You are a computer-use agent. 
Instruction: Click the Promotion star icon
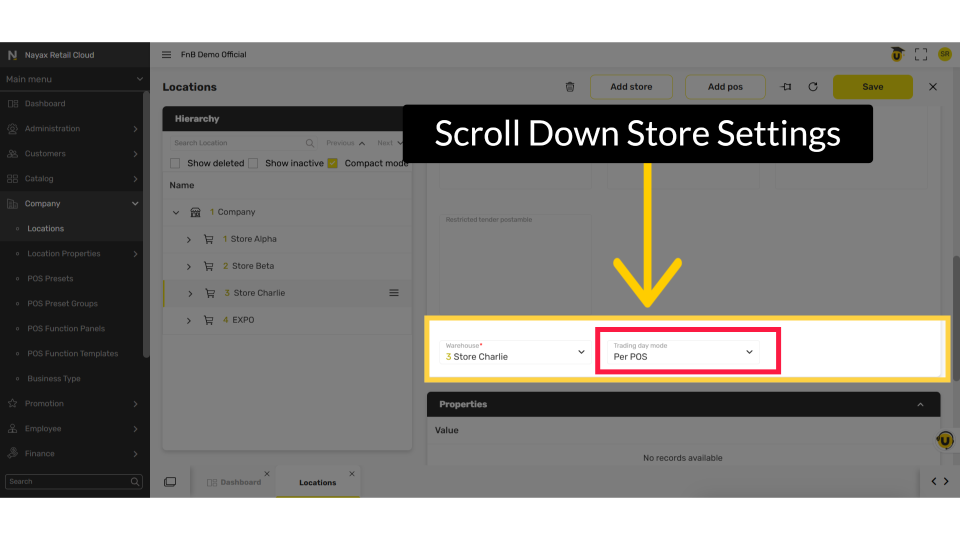[13, 403]
